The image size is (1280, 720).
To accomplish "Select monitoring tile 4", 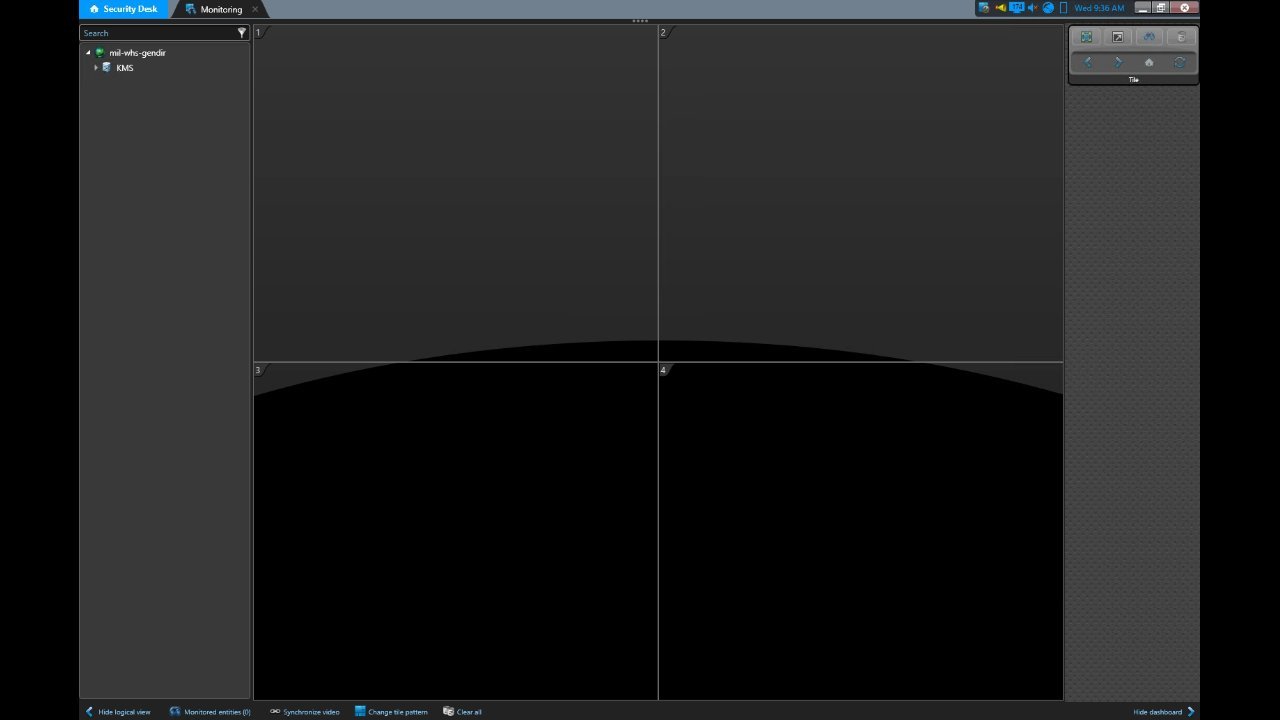I will (x=861, y=531).
